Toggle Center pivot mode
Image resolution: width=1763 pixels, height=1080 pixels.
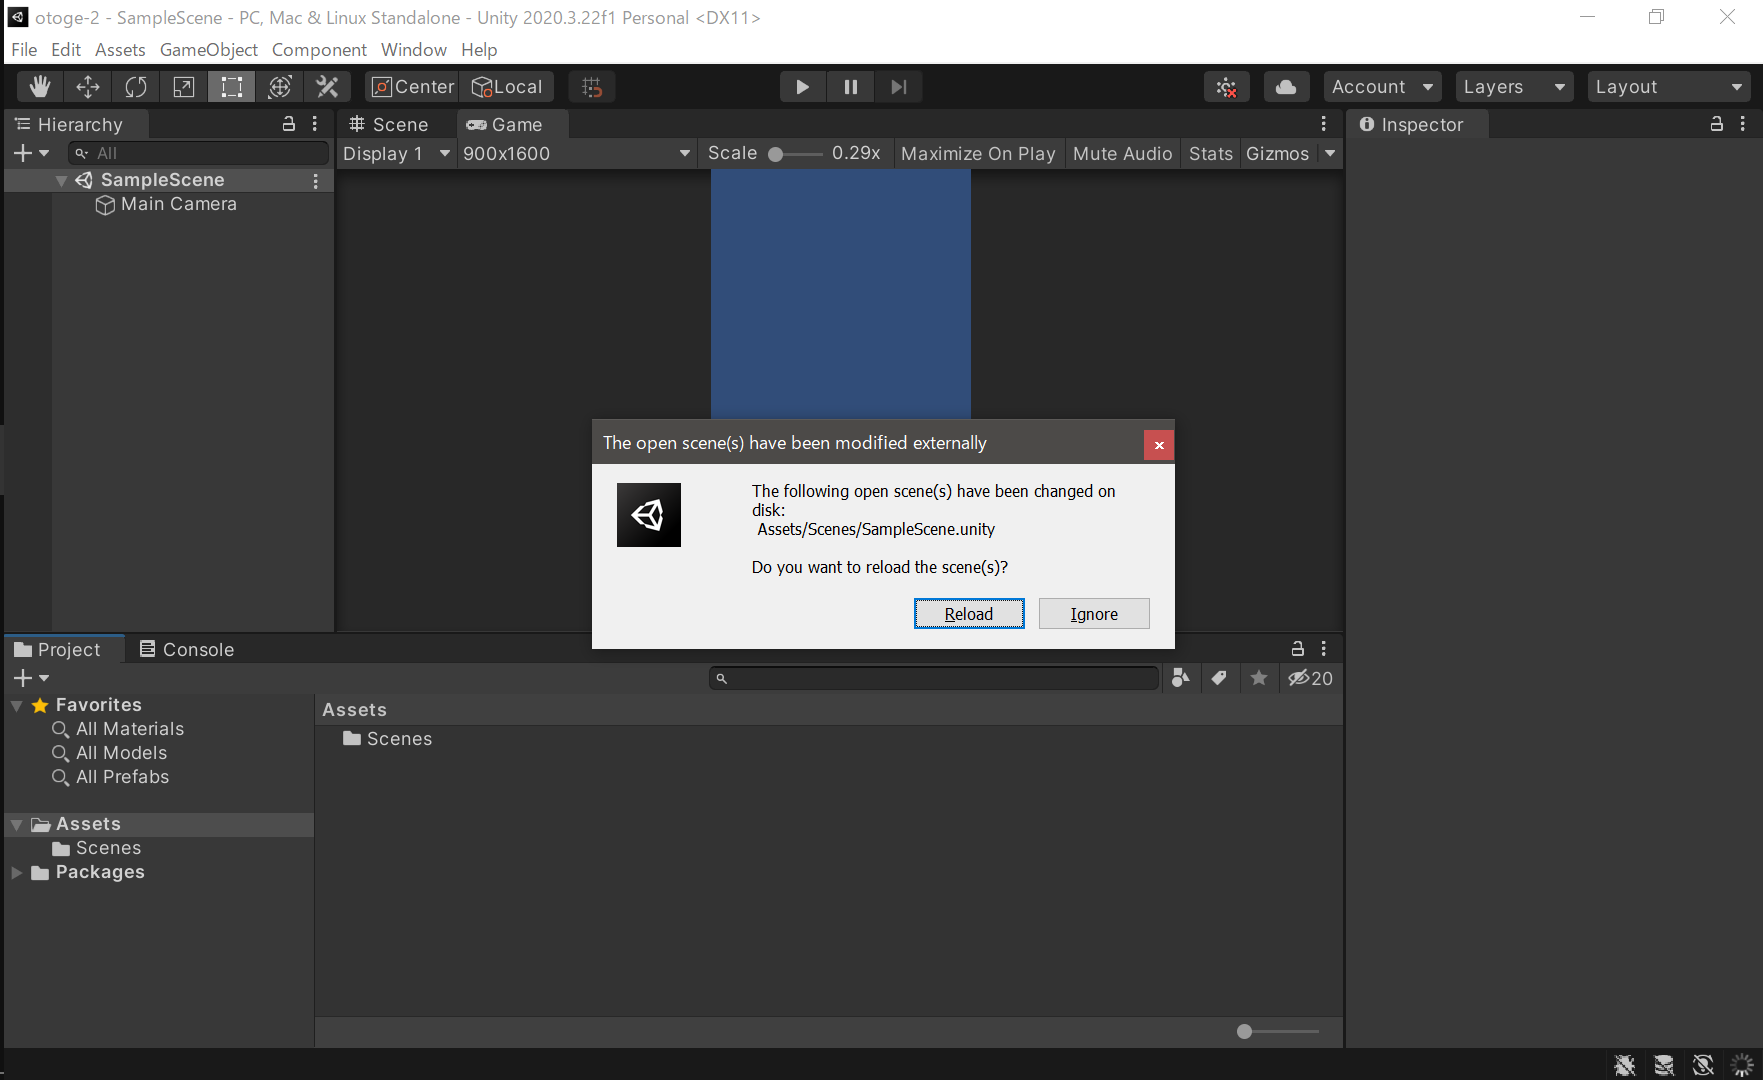pos(412,87)
